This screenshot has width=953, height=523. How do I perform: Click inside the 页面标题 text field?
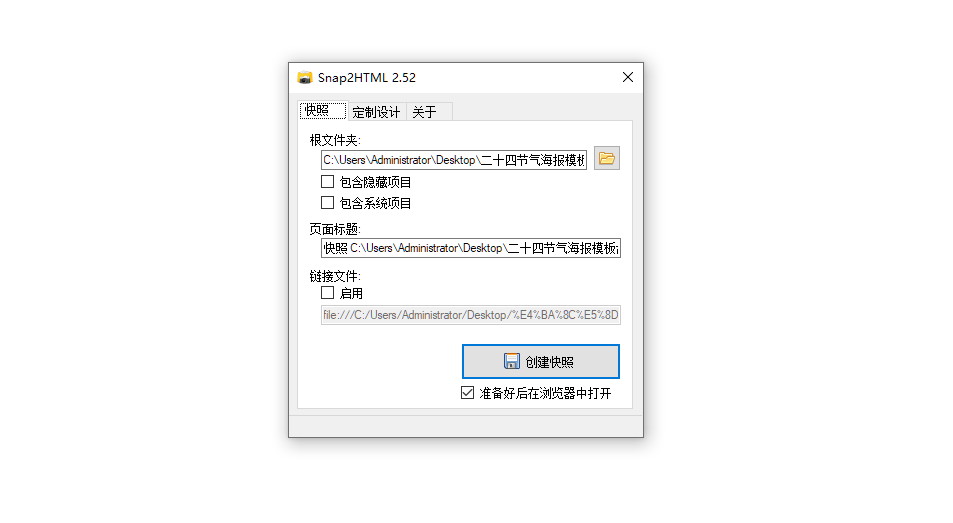point(471,248)
